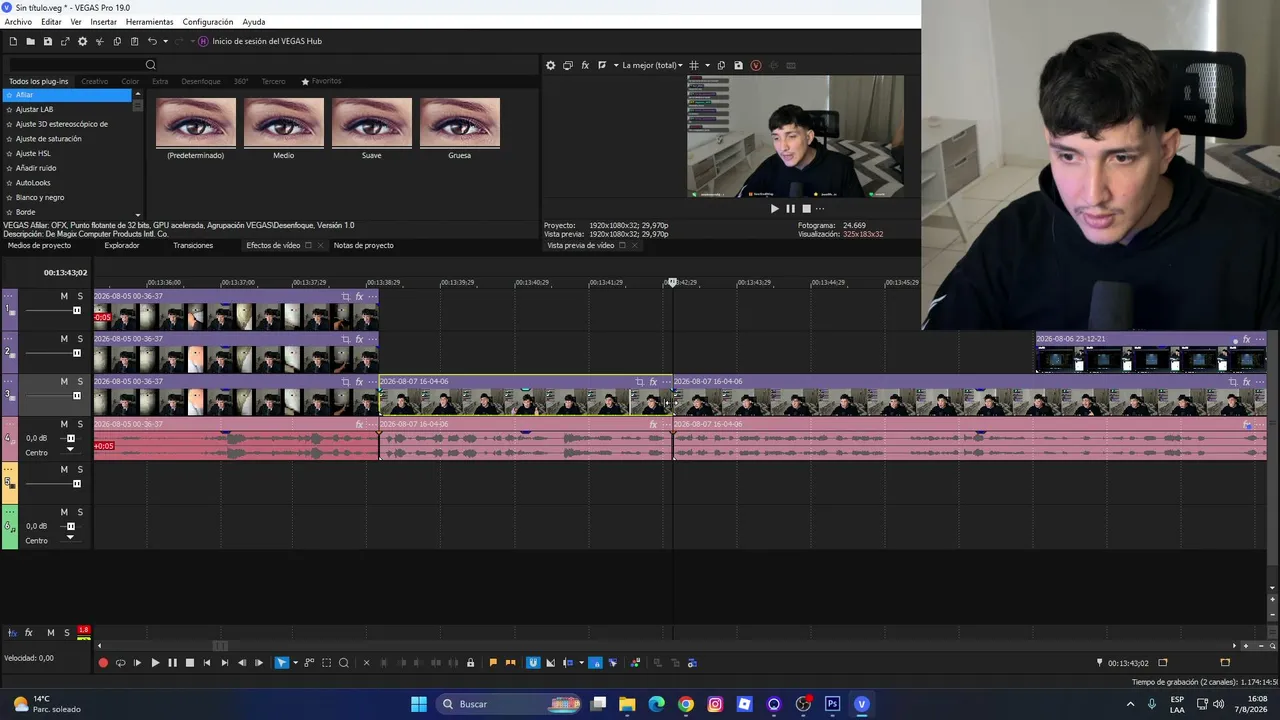Toggle loop playback in transport bar
Image resolution: width=1280 pixels, height=720 pixels.
pos(121,663)
